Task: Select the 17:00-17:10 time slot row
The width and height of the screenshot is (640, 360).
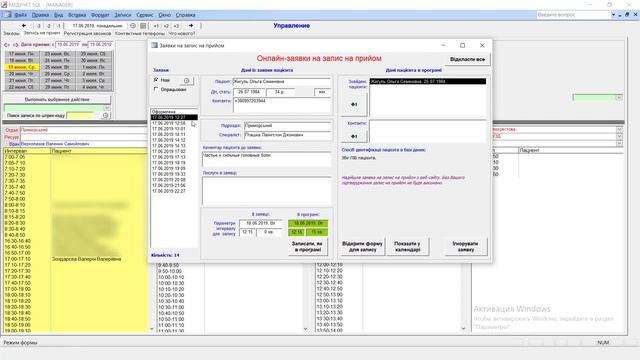Action: pyautogui.click(x=76, y=259)
